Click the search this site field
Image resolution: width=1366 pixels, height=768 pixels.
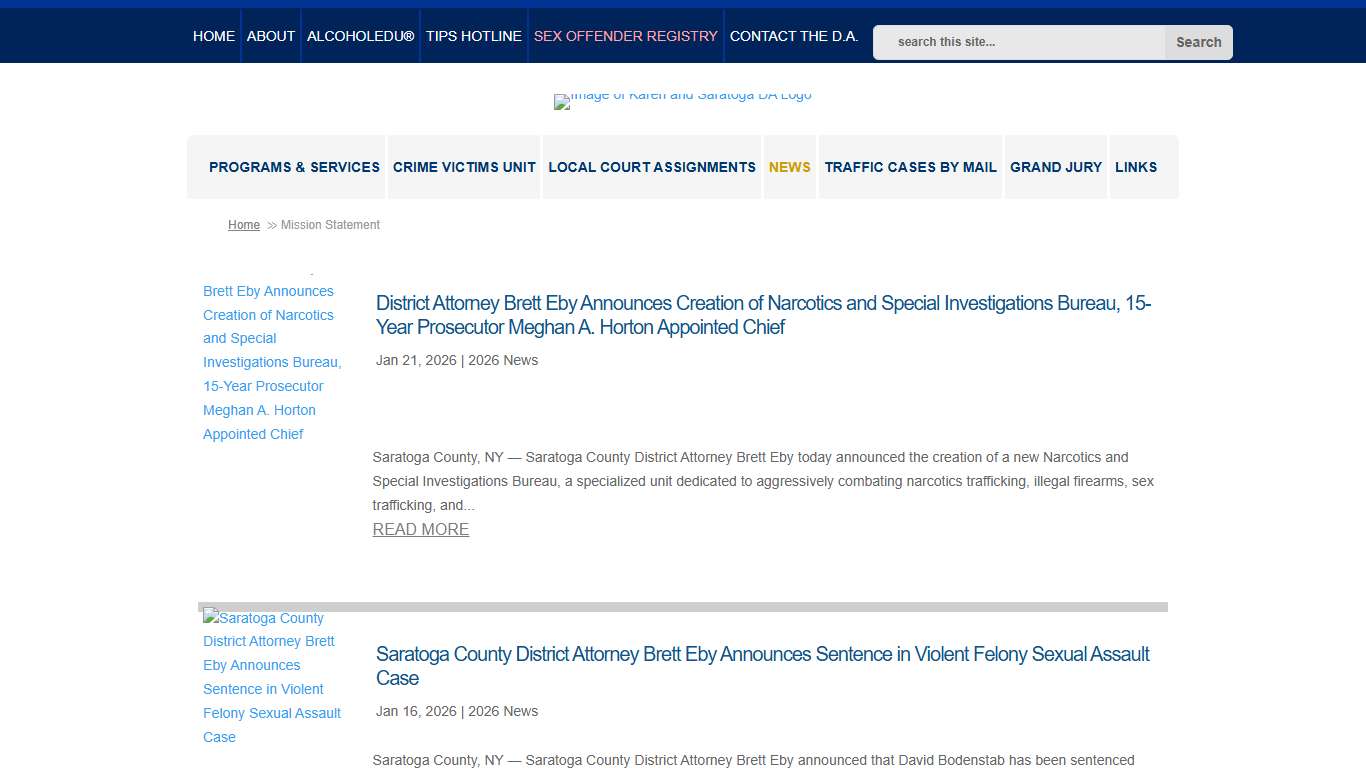click(1020, 42)
